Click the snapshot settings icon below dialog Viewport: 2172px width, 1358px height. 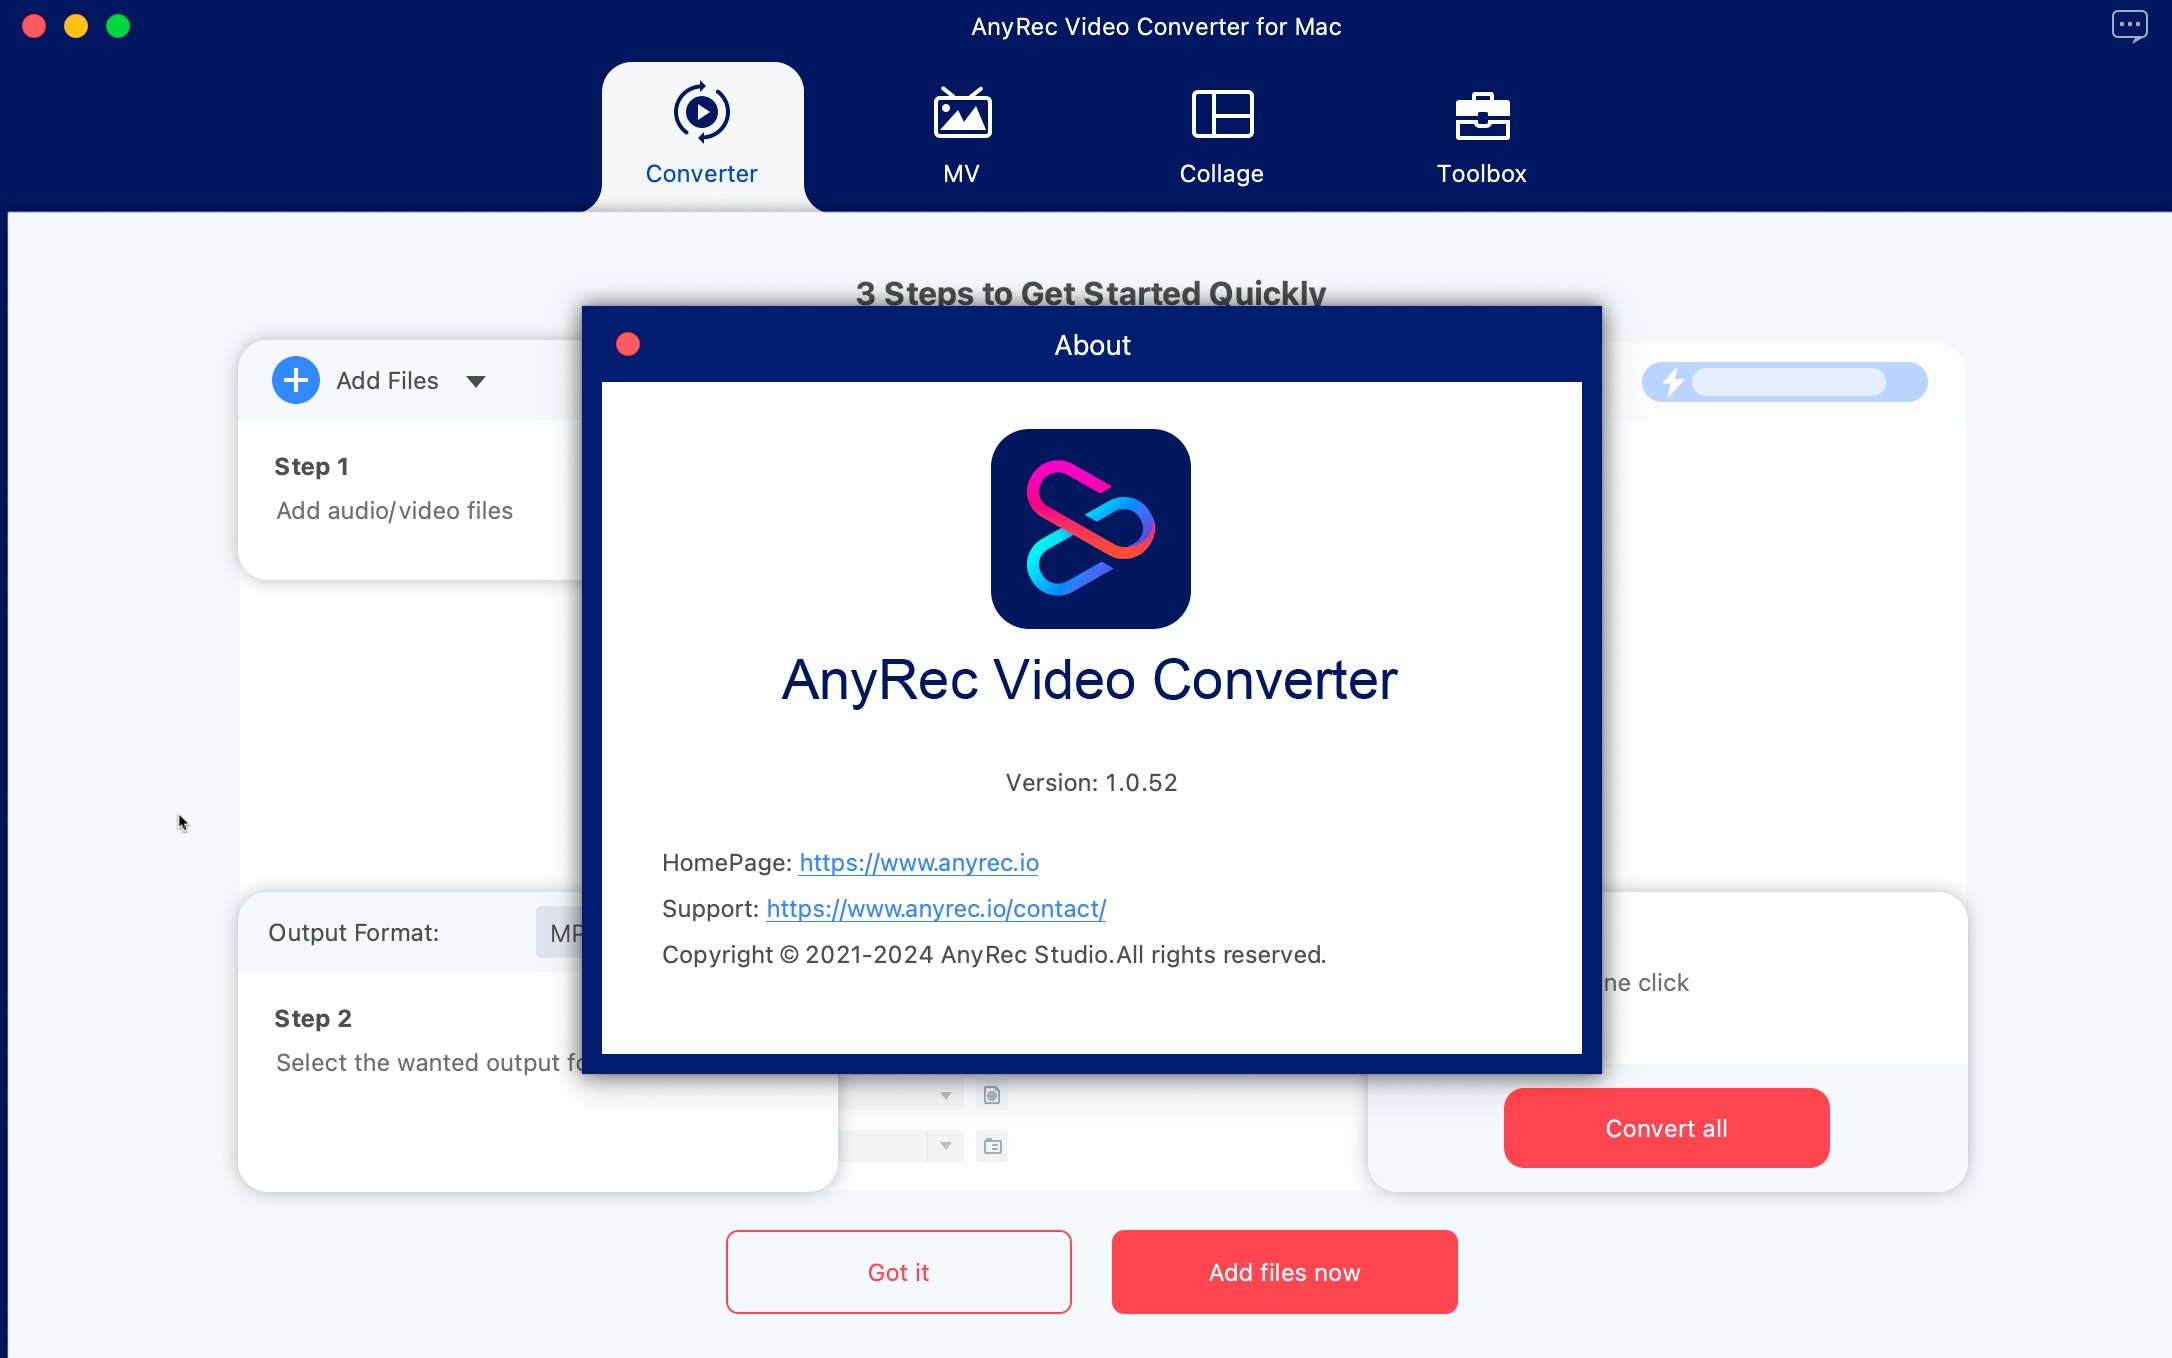tap(992, 1095)
